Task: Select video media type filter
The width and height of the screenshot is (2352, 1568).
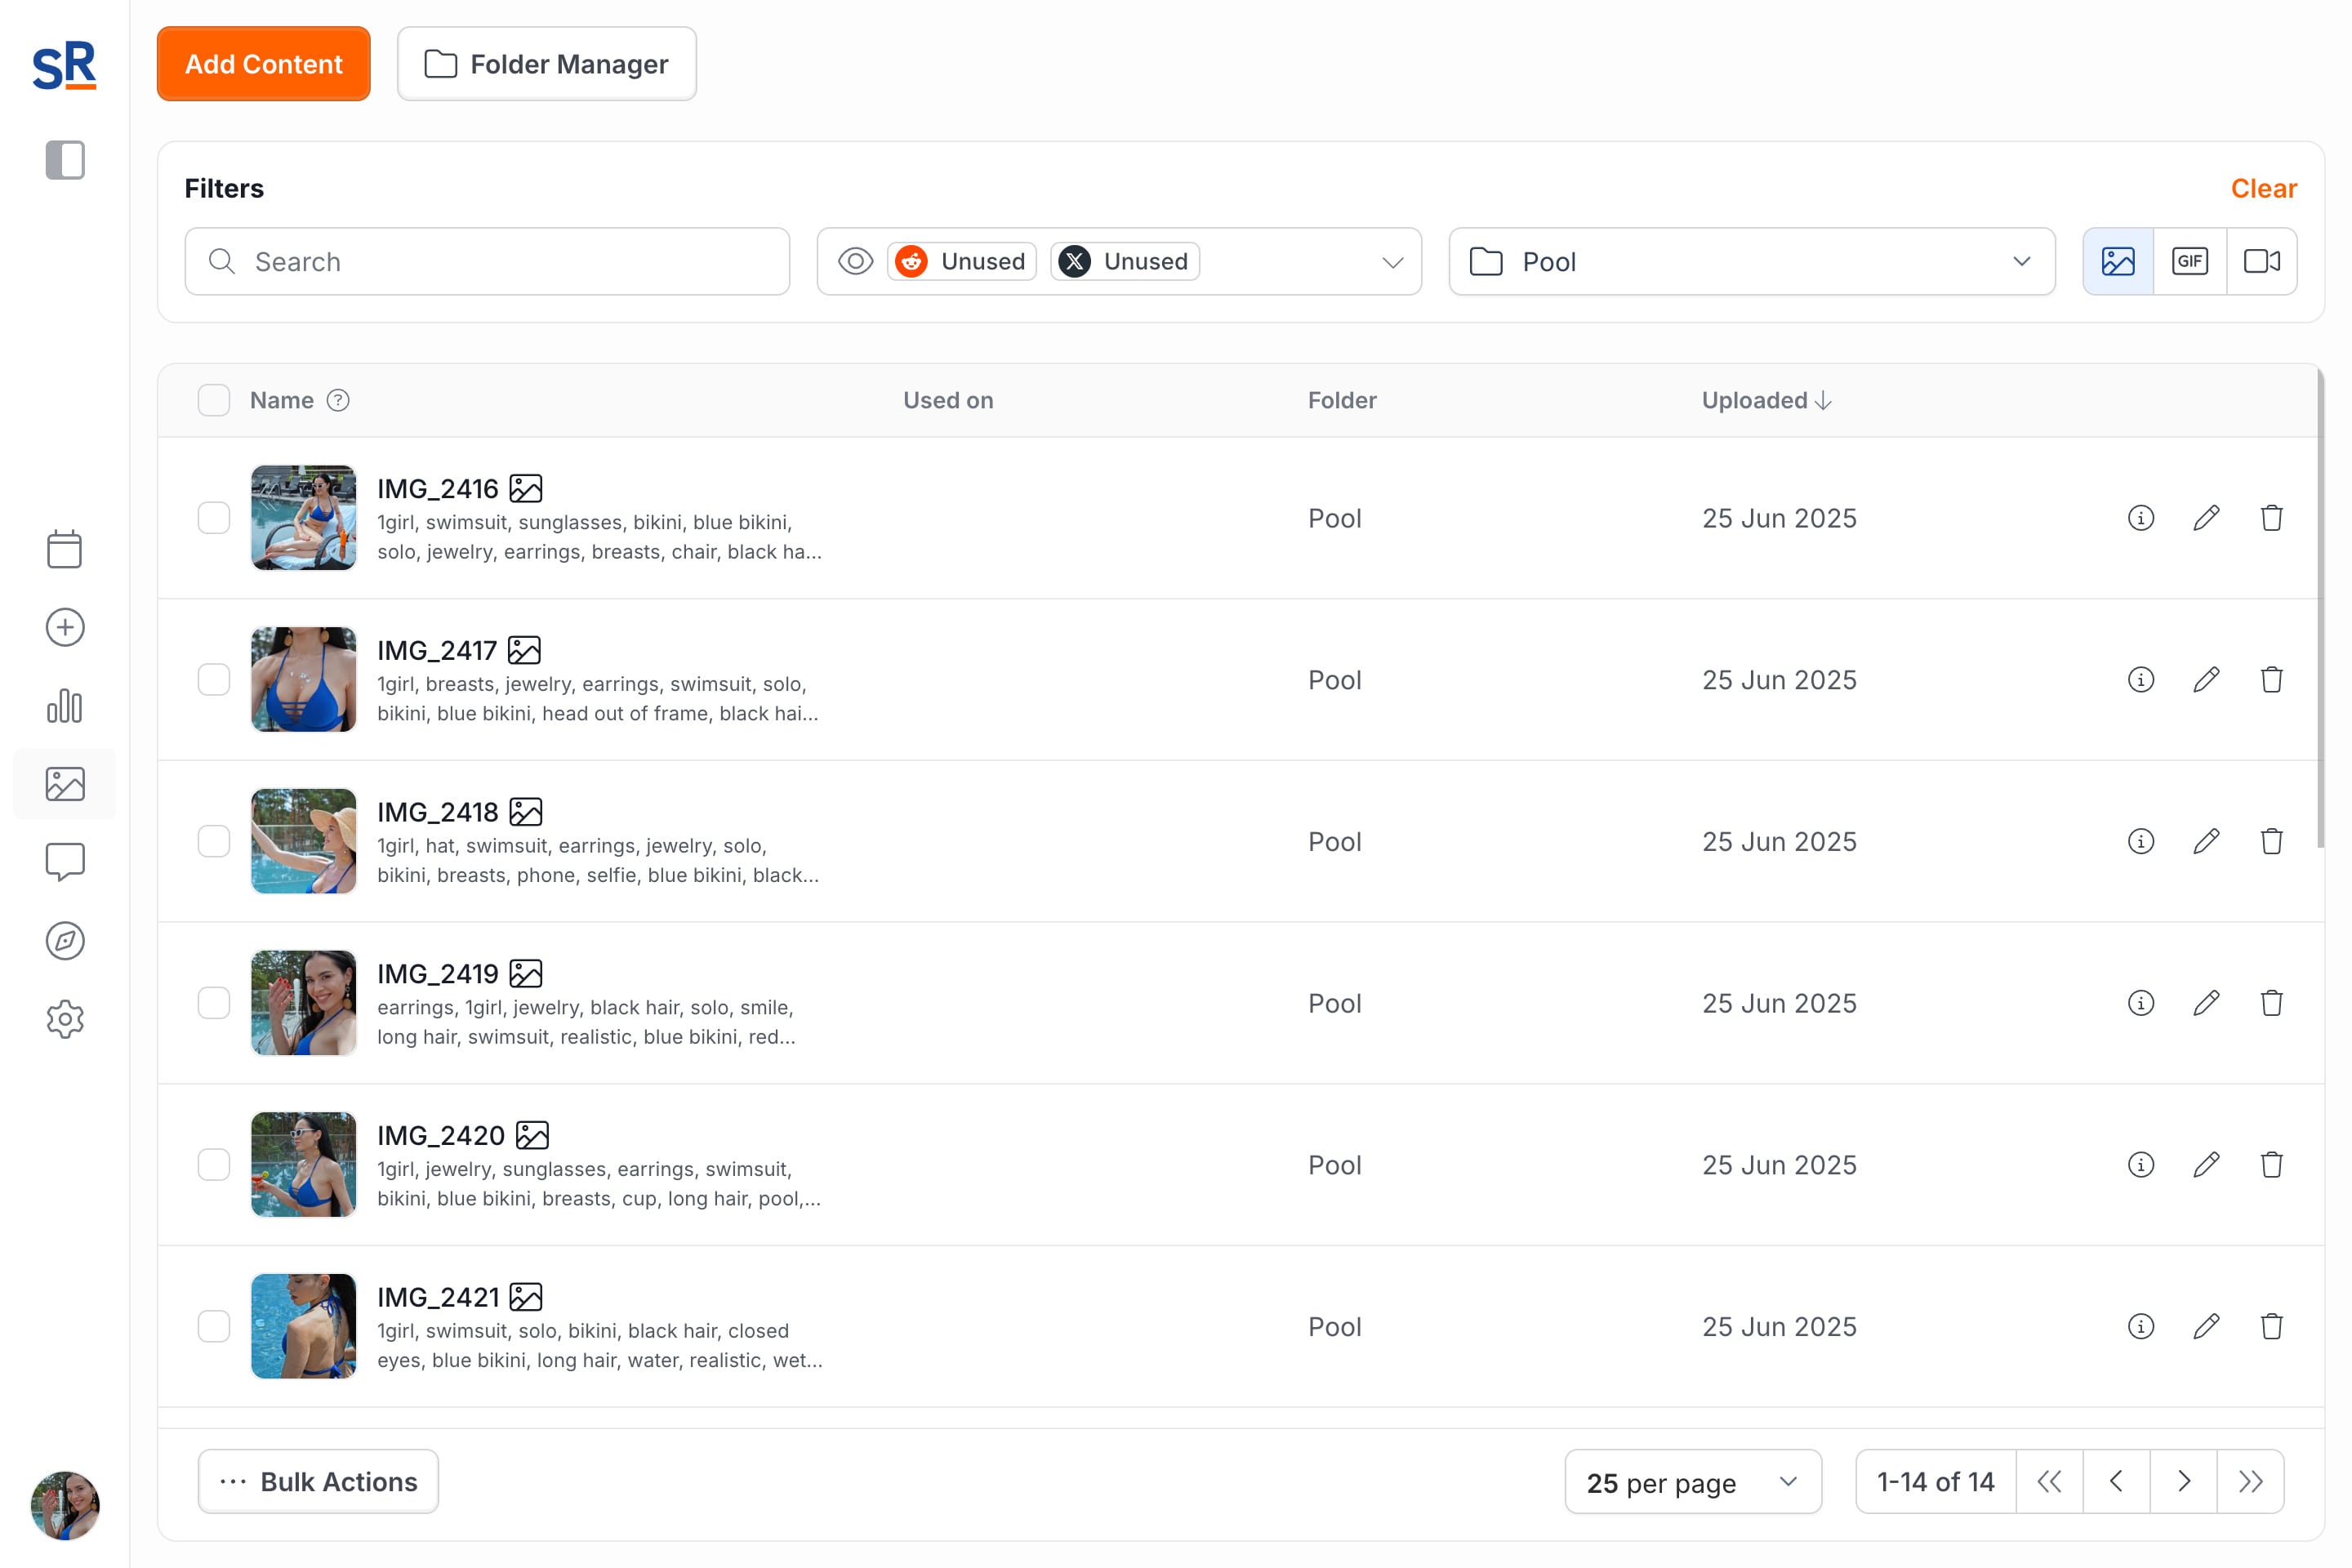Action: click(2261, 262)
